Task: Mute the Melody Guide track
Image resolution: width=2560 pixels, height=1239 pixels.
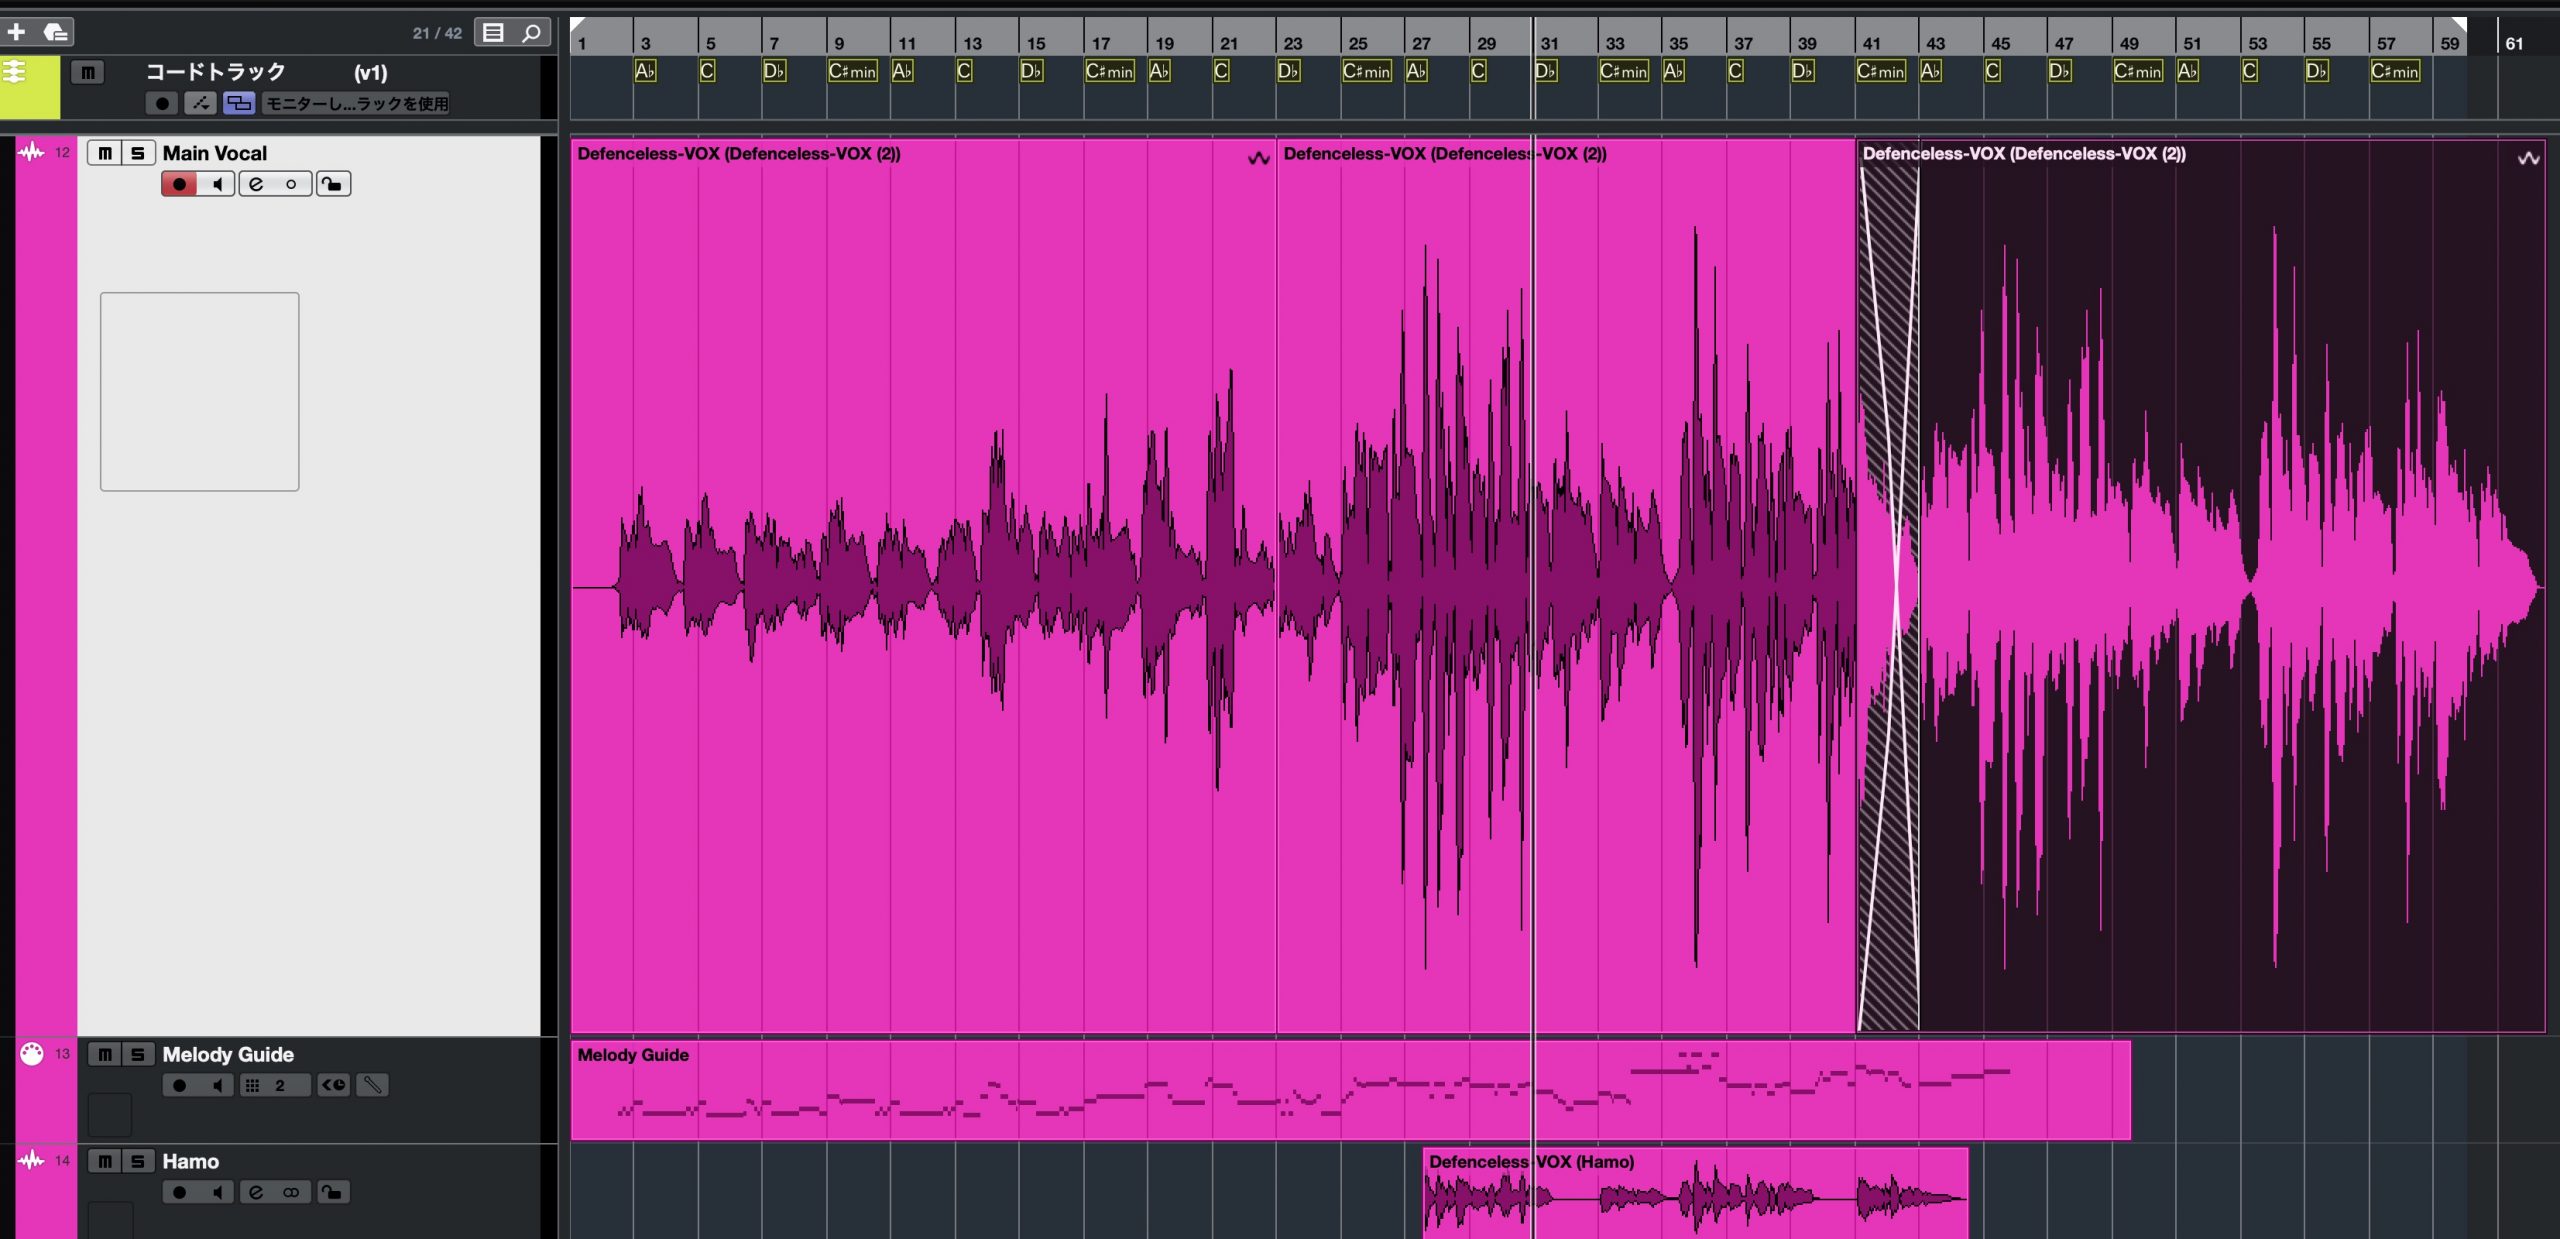Action: (104, 1054)
